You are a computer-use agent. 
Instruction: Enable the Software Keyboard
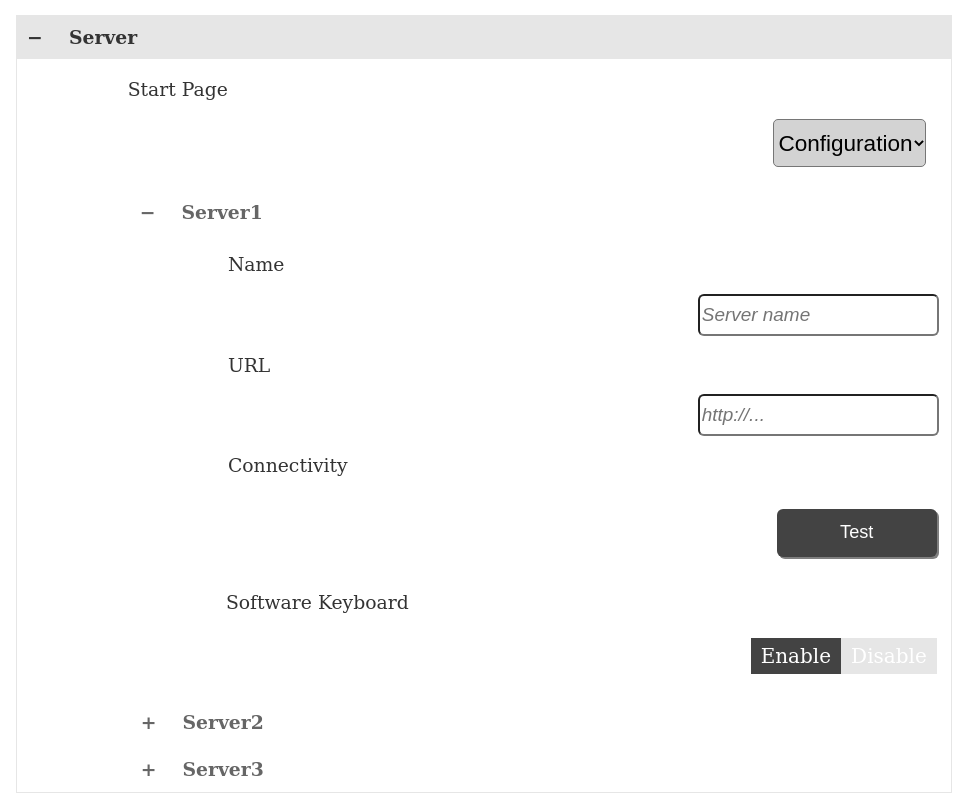[x=795, y=656]
